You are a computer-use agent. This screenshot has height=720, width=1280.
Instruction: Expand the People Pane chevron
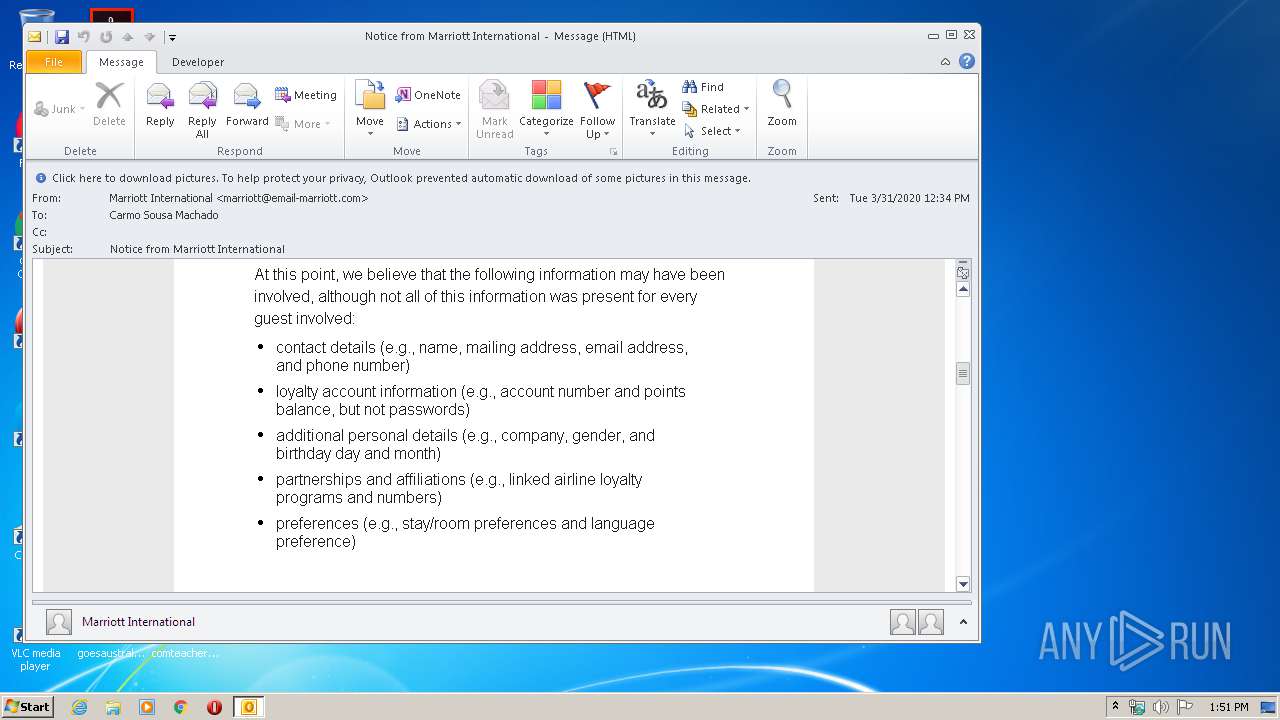point(963,622)
